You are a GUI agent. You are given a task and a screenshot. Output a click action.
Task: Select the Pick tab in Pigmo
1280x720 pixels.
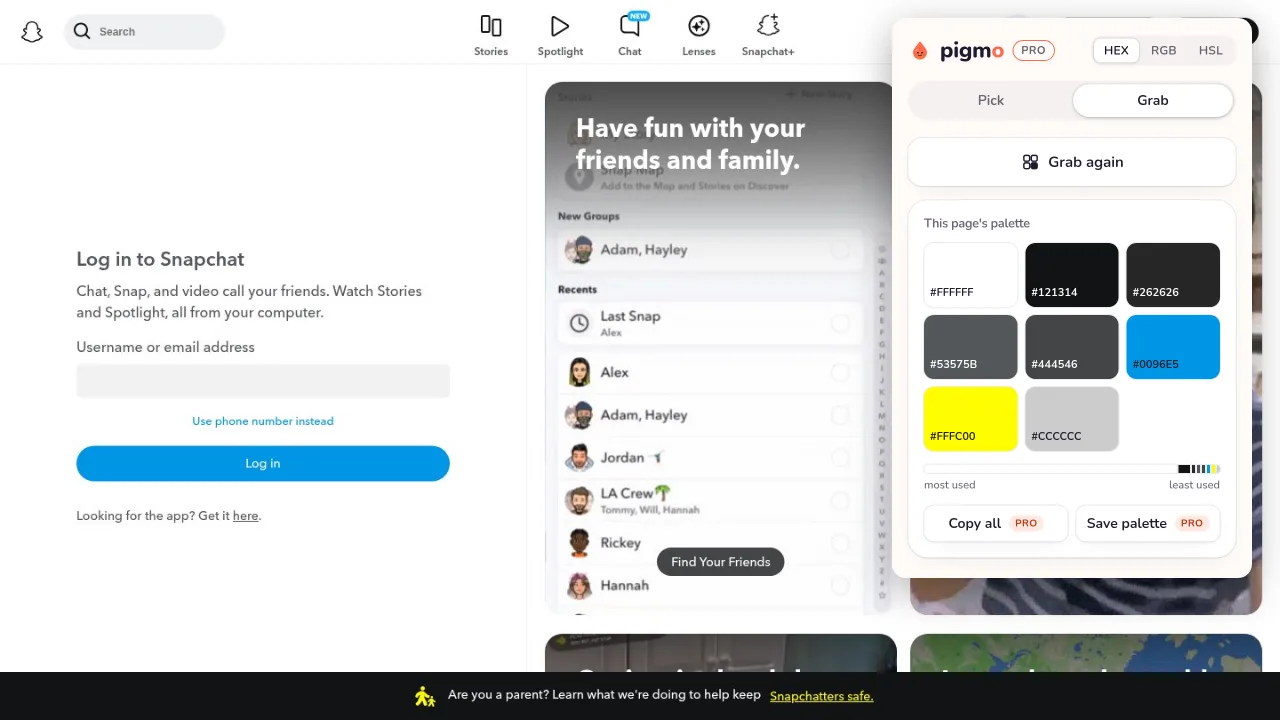[x=991, y=100]
